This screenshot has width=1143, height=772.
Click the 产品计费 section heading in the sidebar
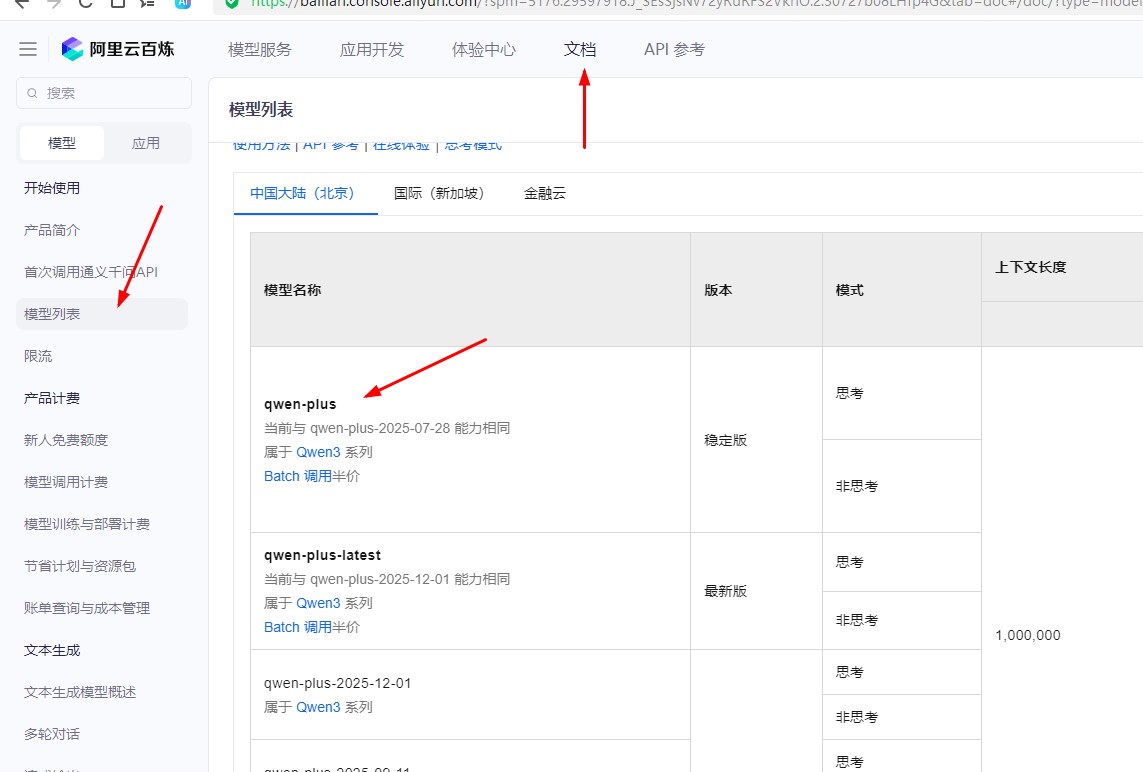(x=52, y=398)
